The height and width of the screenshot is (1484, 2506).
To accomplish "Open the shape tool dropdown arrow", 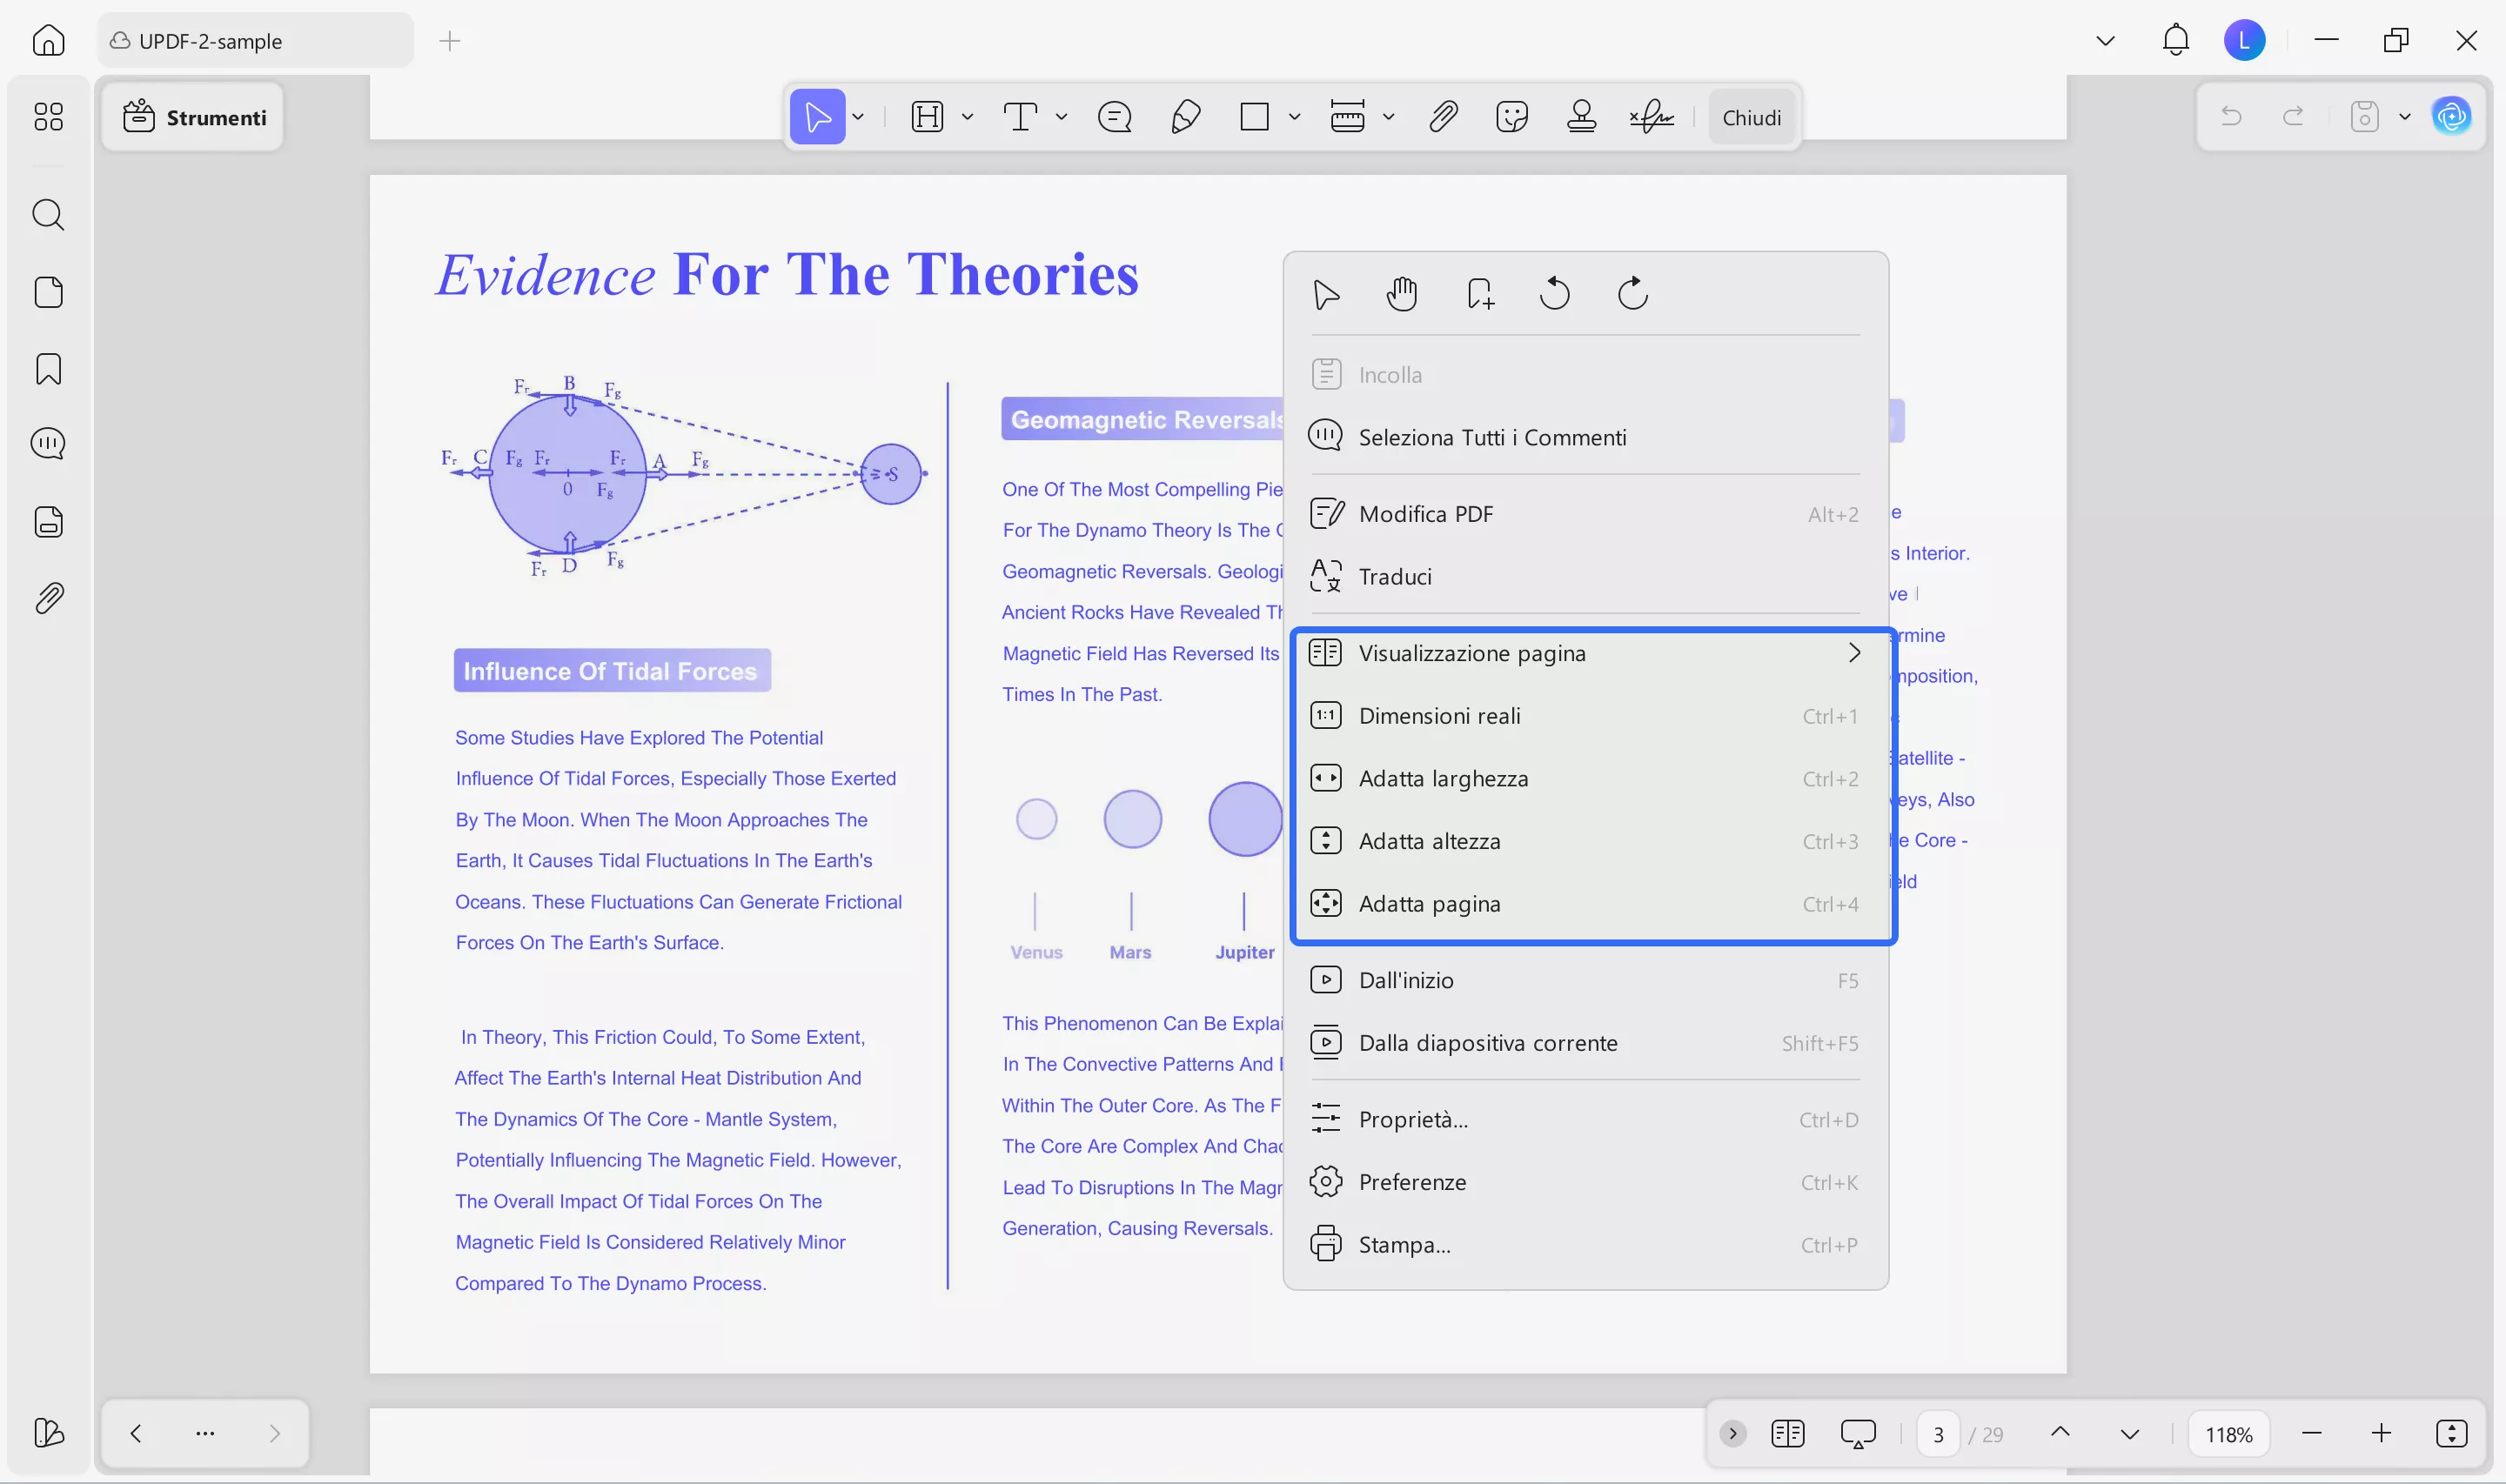I will click(1294, 117).
